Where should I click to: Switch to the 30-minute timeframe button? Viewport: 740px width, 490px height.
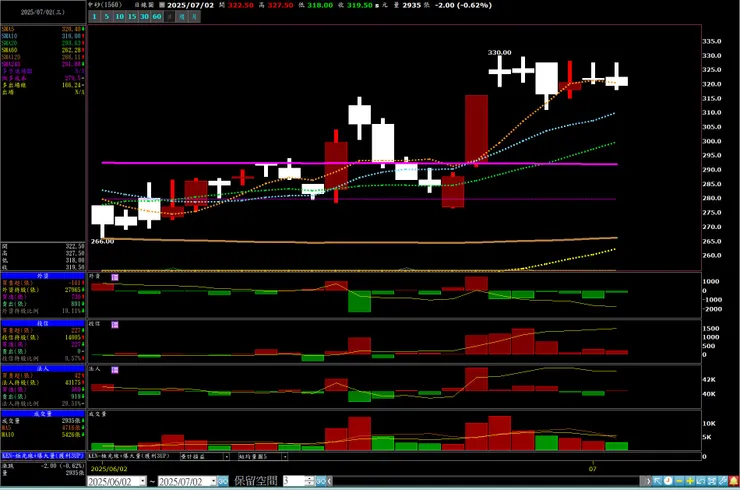pyautogui.click(x=144, y=17)
